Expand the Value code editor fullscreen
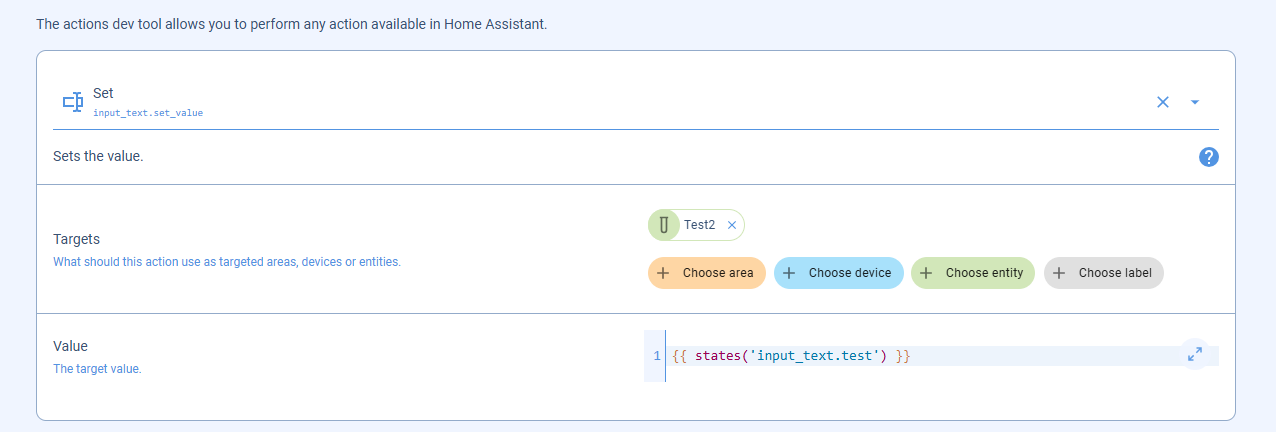 pyautogui.click(x=1195, y=354)
